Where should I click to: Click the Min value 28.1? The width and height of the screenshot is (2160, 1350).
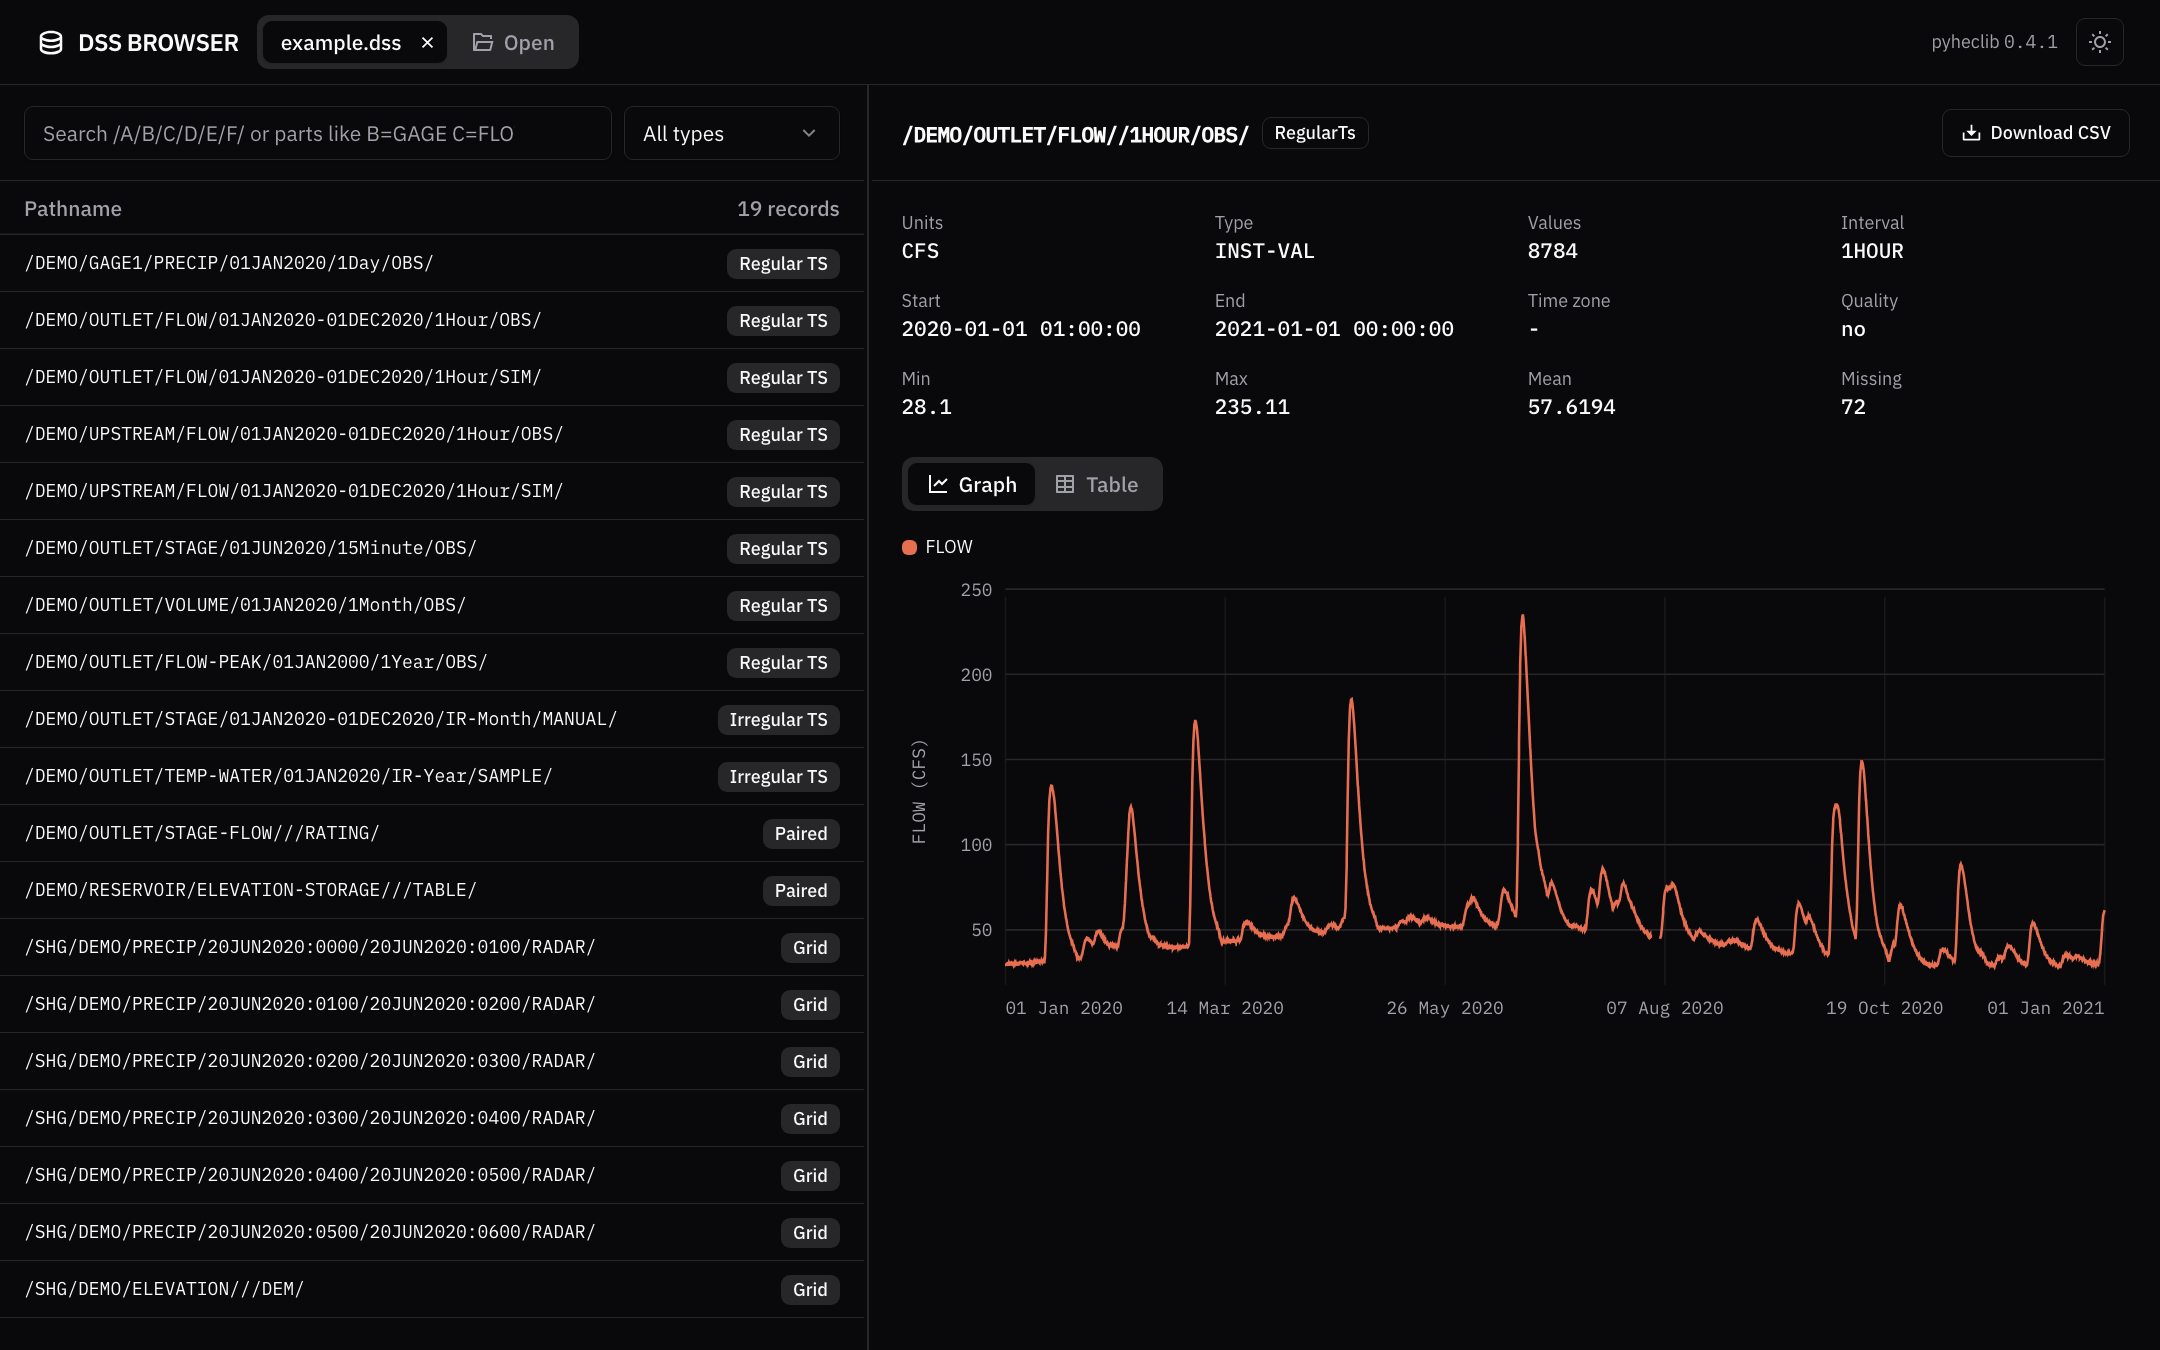click(926, 407)
